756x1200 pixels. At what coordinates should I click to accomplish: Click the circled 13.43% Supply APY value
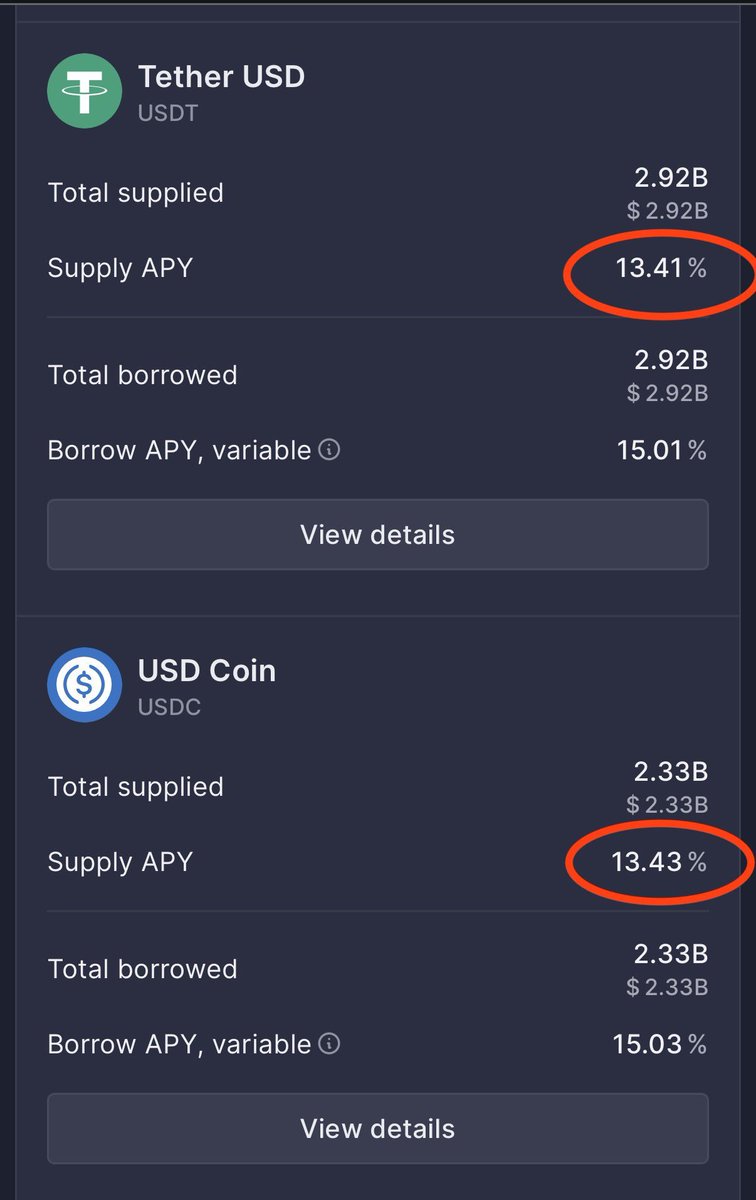659,862
